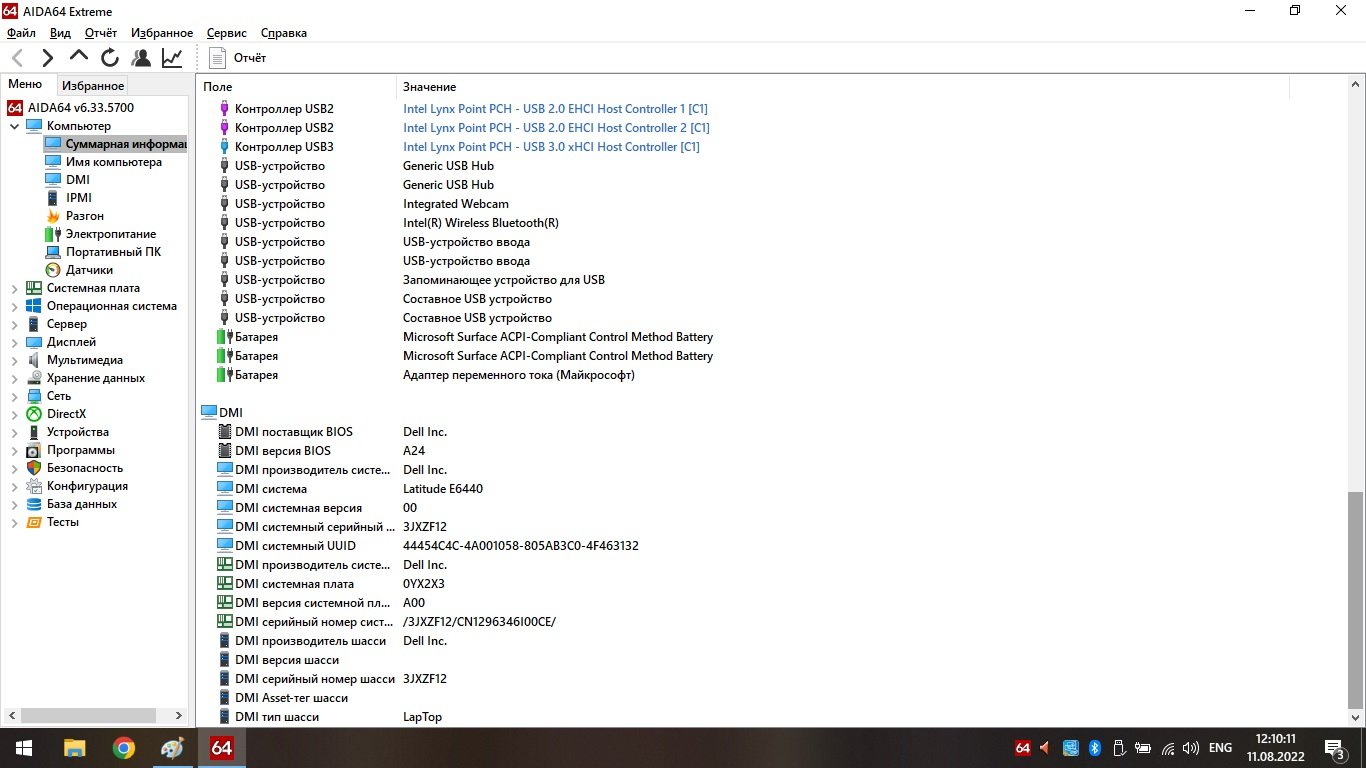
Task: Click the Датчики gauge icon
Action: pyautogui.click(x=53, y=270)
